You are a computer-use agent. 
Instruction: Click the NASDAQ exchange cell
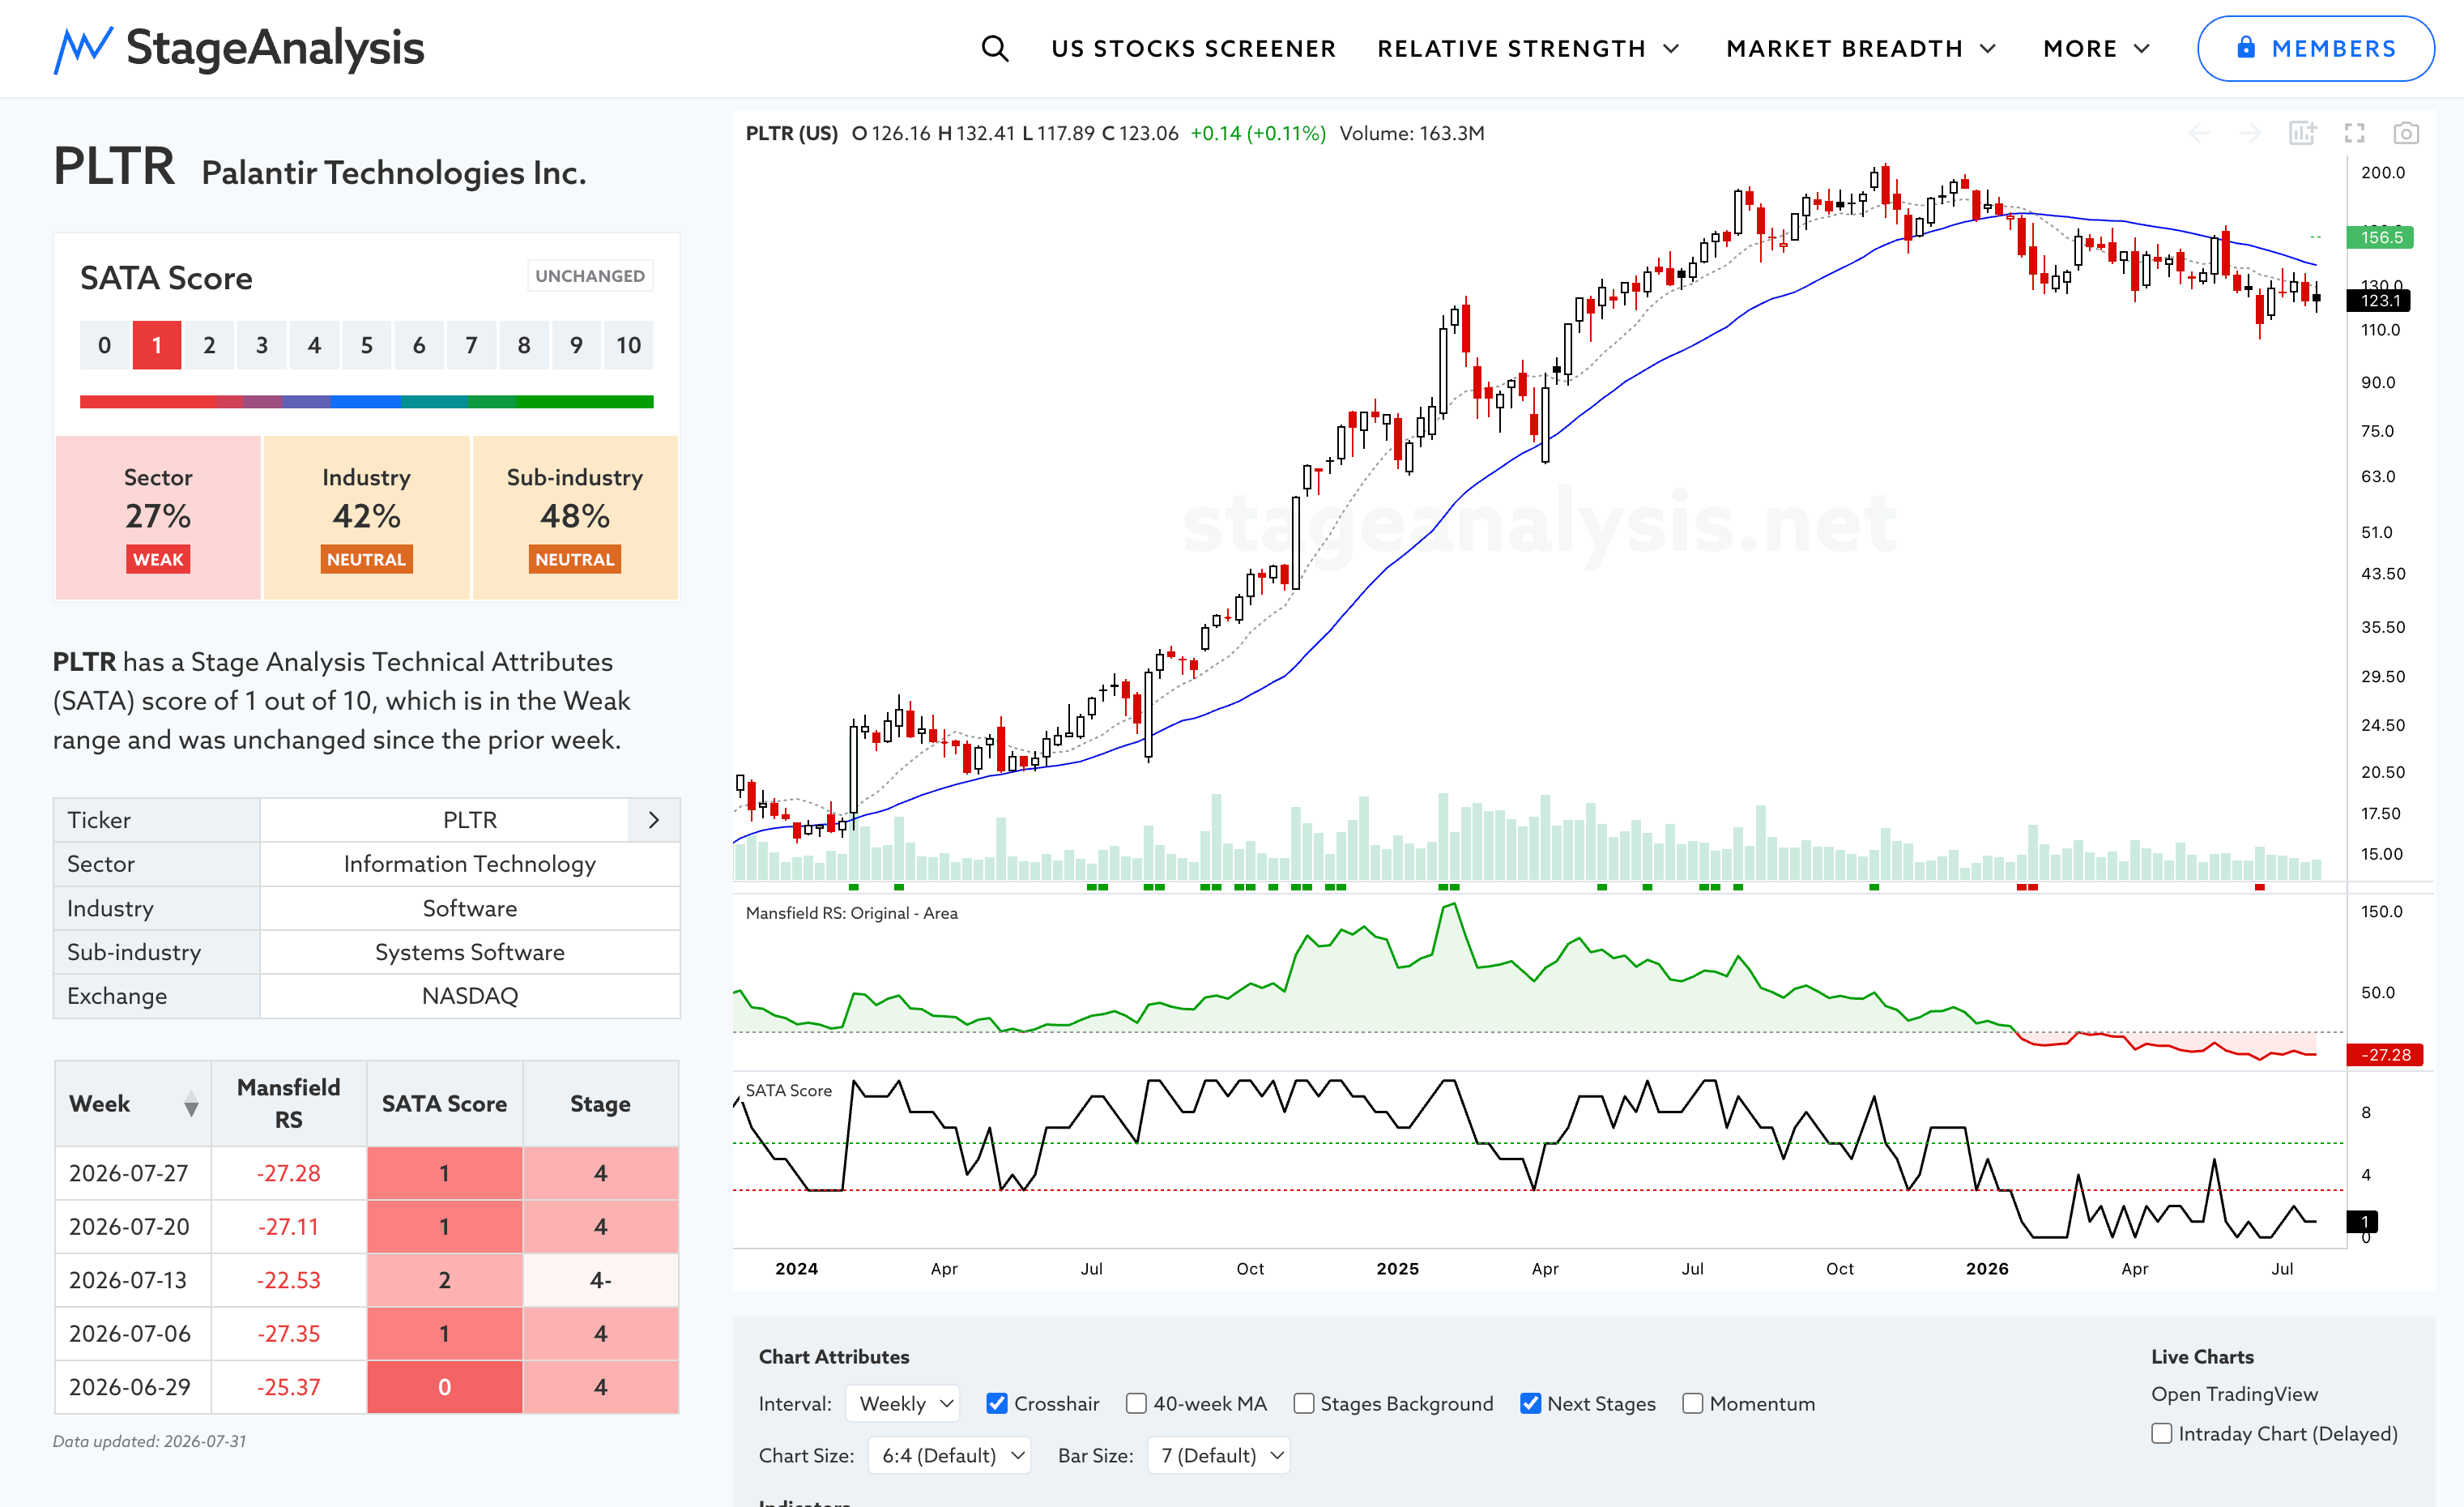(470, 996)
